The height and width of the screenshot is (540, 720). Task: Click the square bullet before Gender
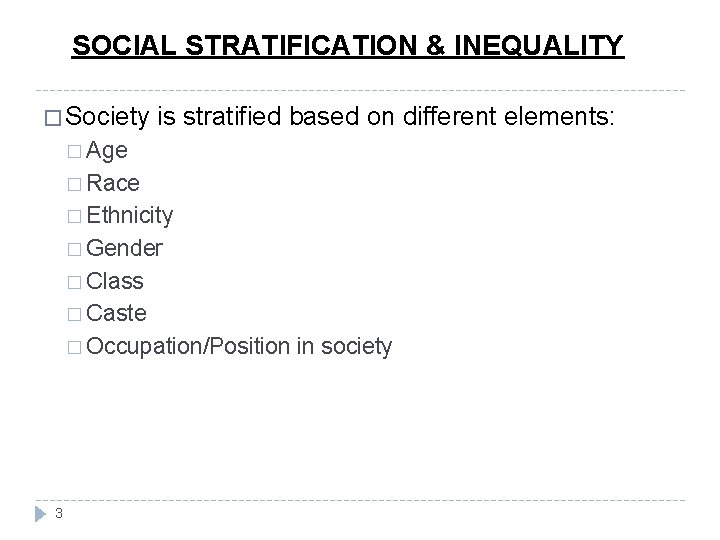point(74,250)
